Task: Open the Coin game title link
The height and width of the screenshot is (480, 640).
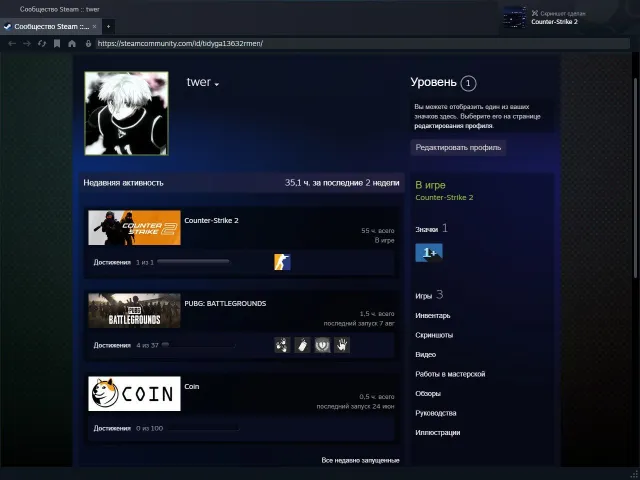Action: pyautogui.click(x=192, y=386)
